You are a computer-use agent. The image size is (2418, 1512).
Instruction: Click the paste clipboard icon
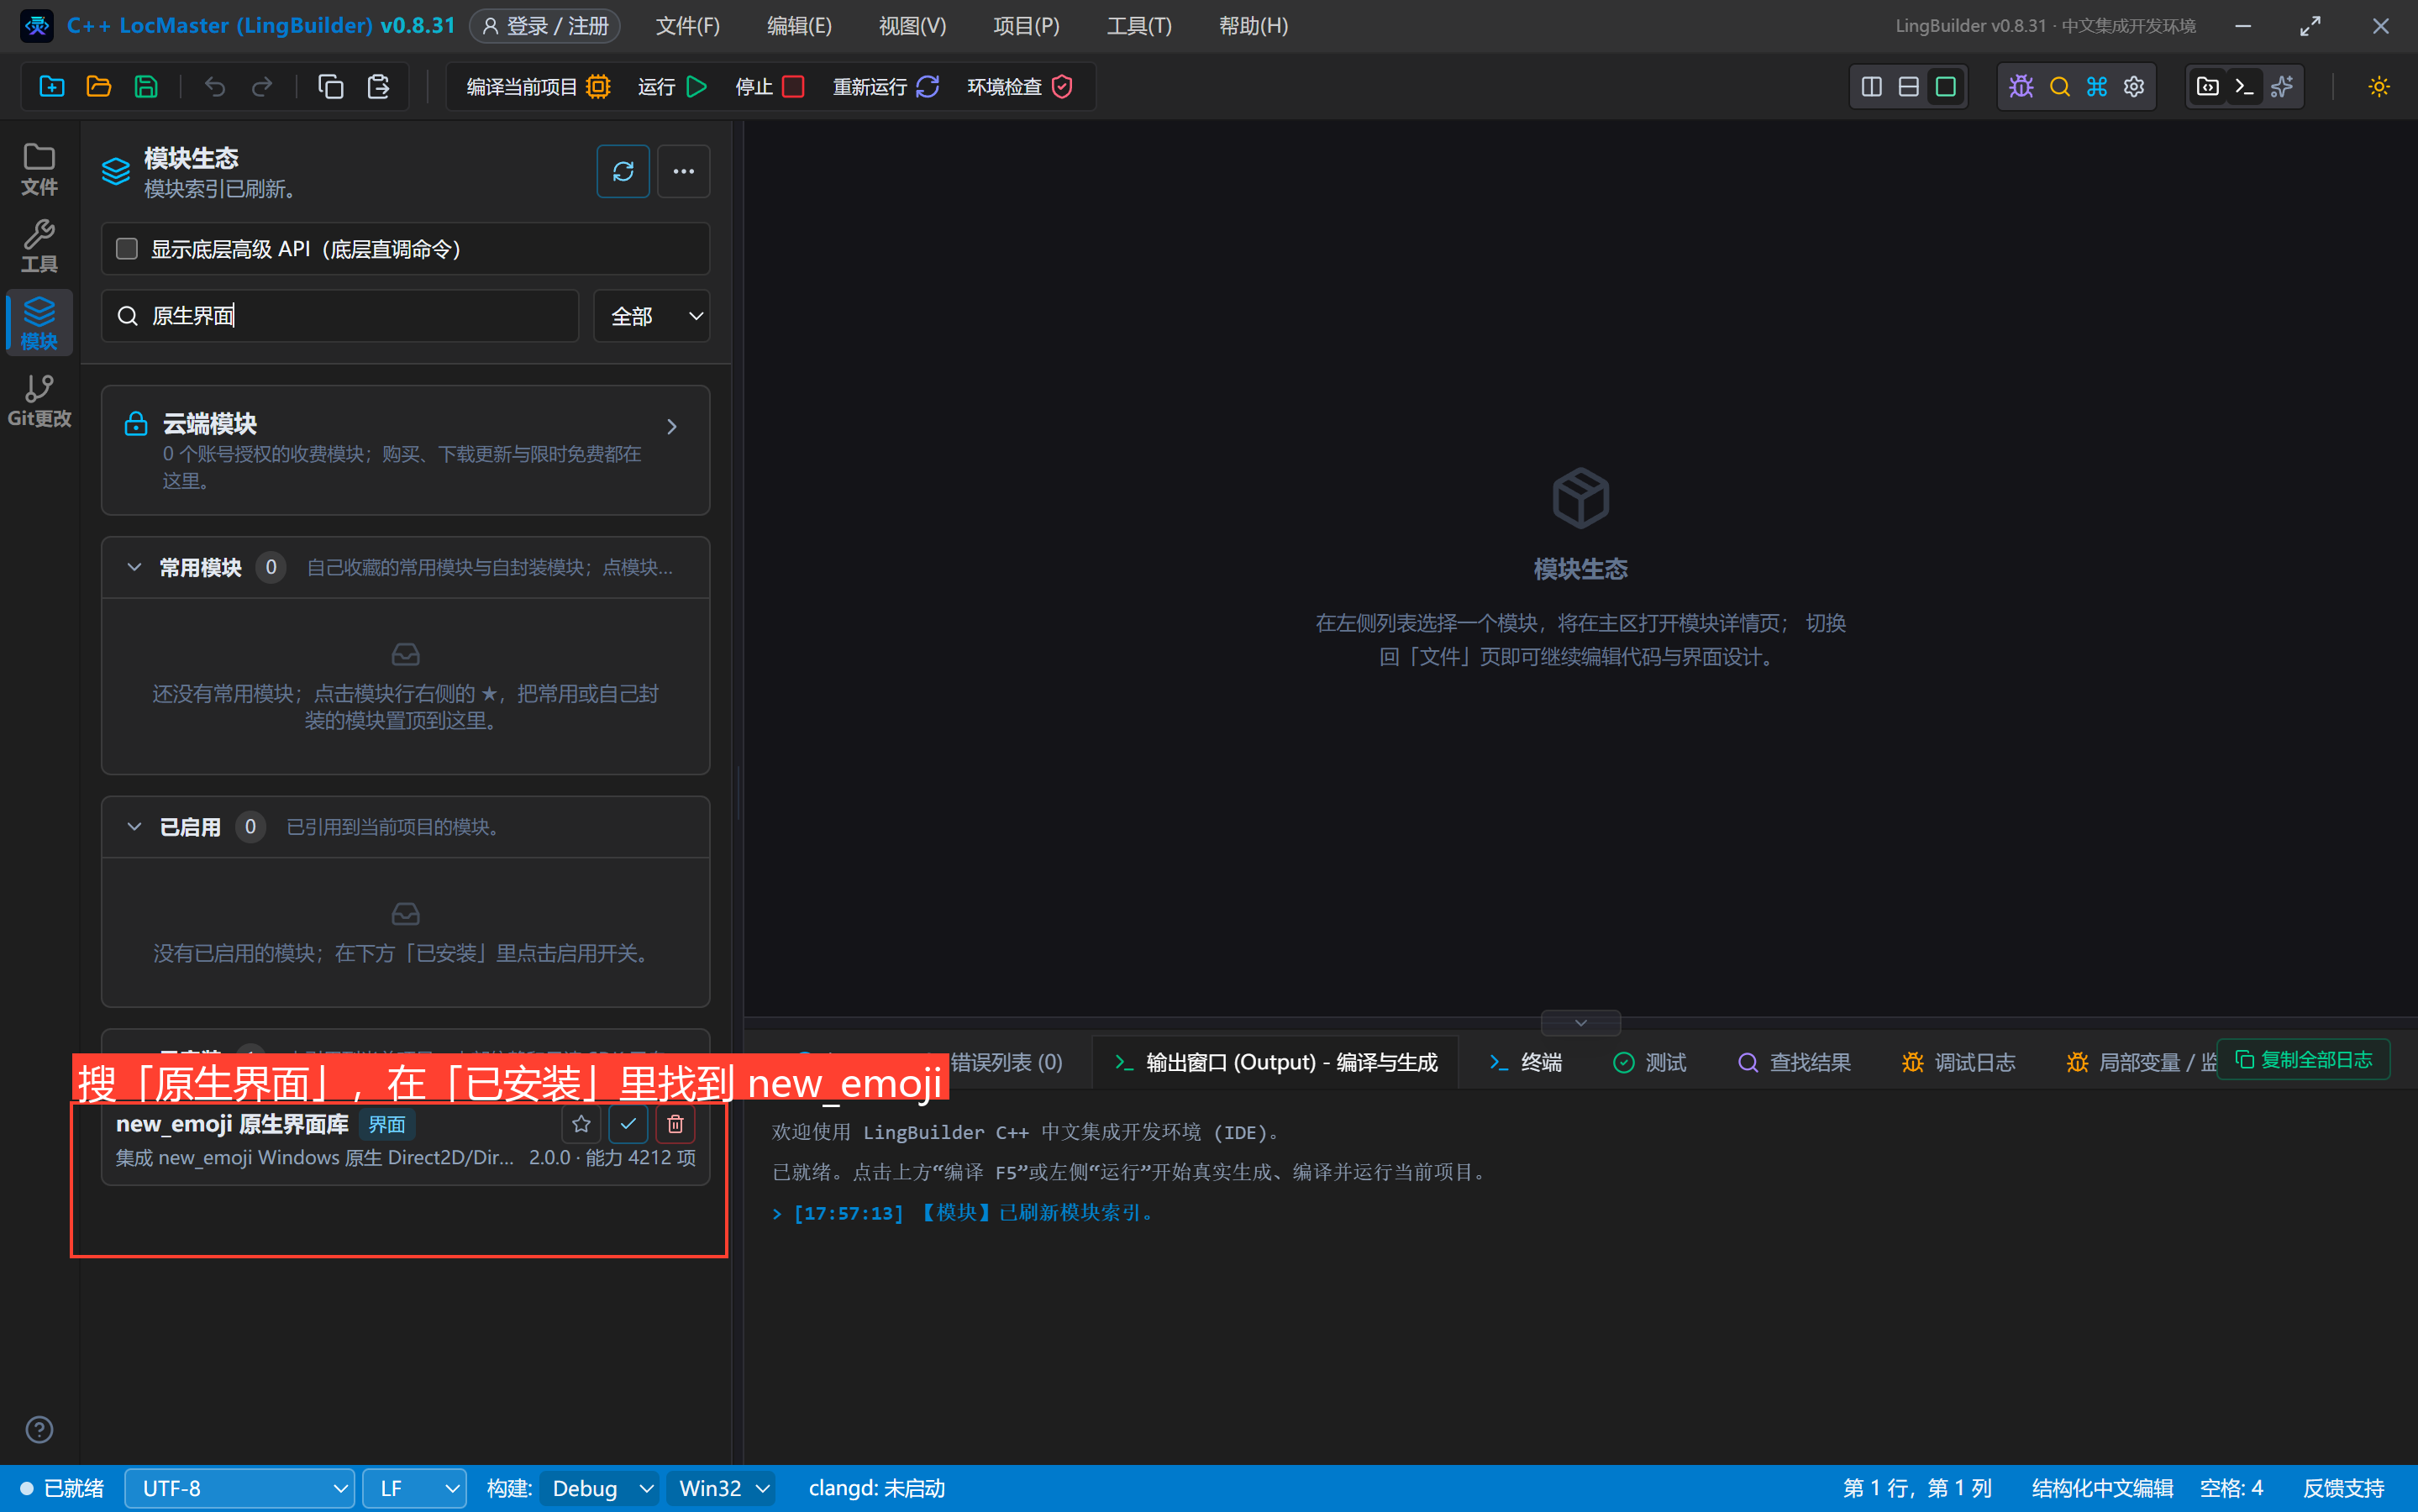click(378, 87)
